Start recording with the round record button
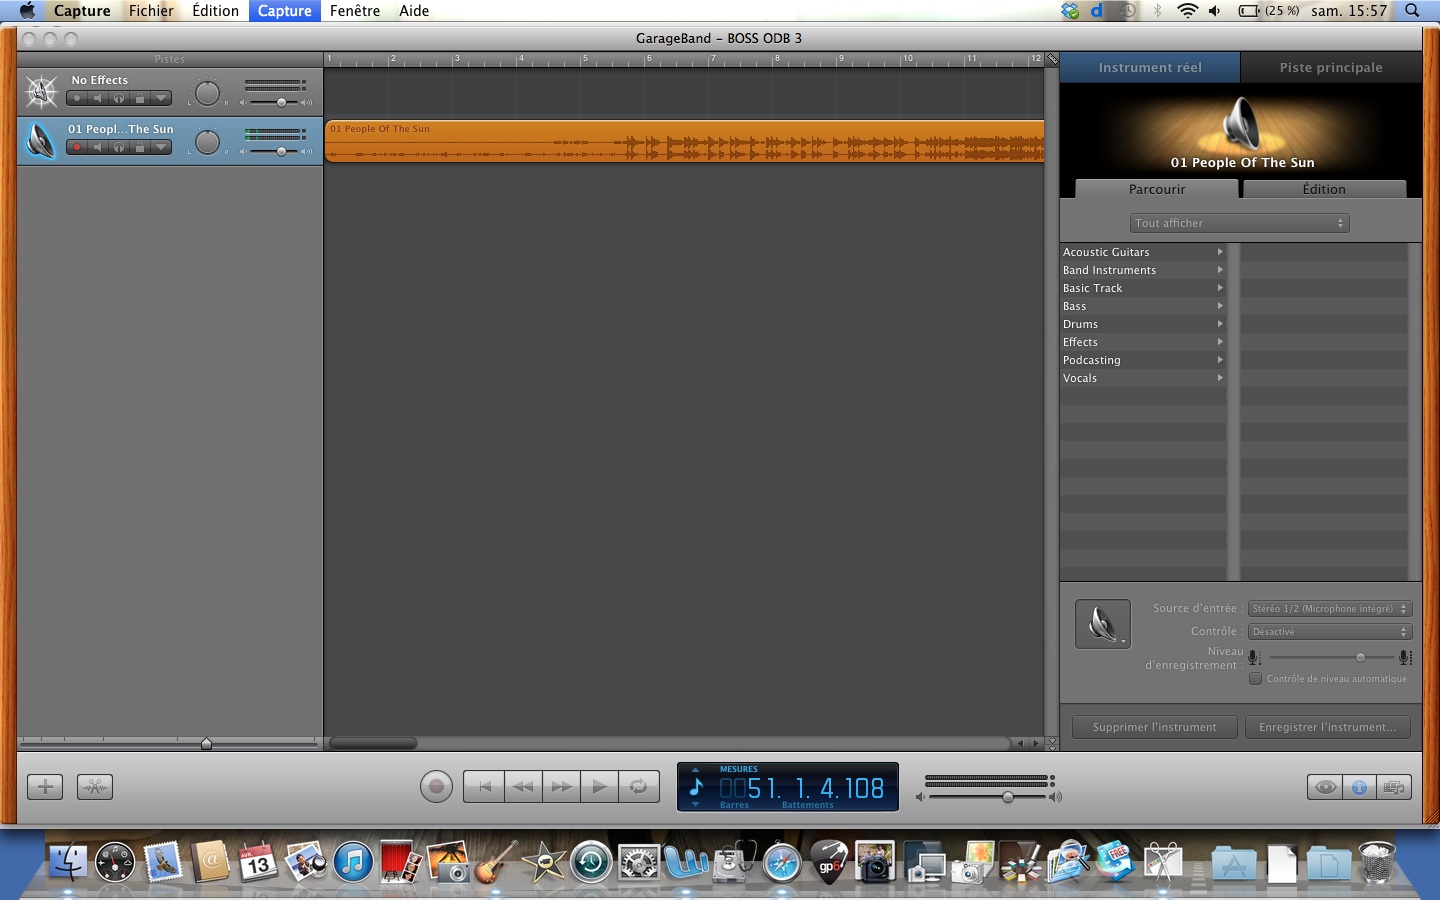 pyautogui.click(x=436, y=787)
